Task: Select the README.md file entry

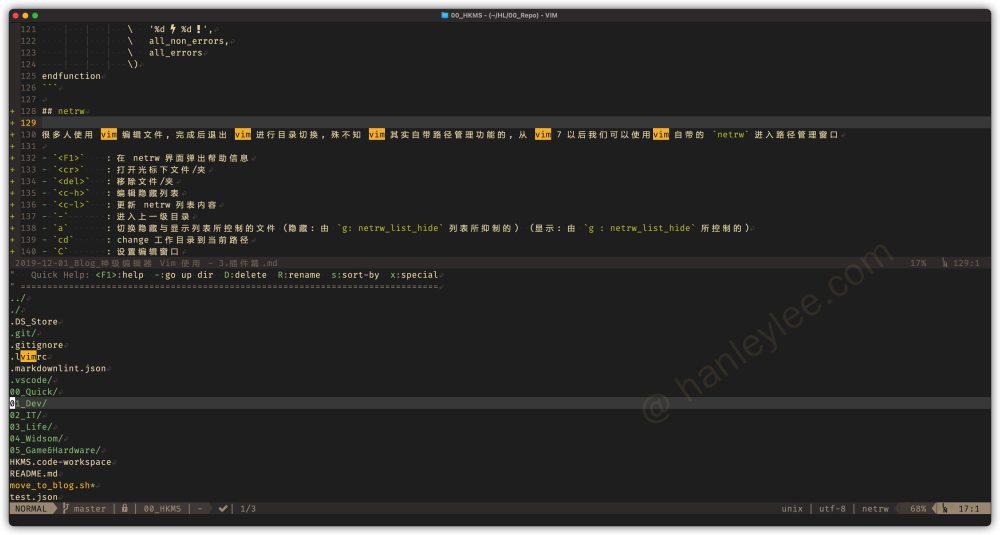Action: tap(33, 473)
